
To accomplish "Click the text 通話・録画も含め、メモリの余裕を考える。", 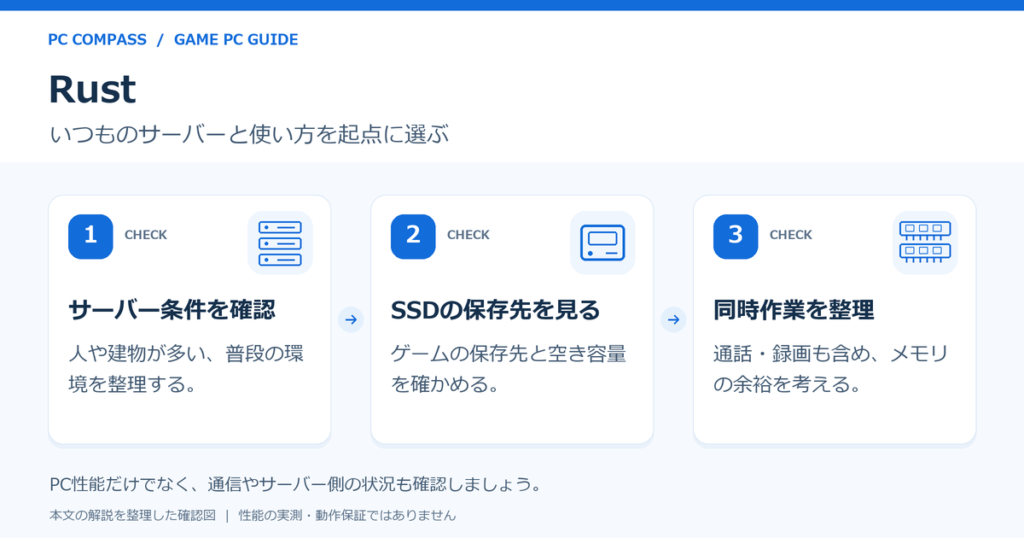I will [831, 369].
